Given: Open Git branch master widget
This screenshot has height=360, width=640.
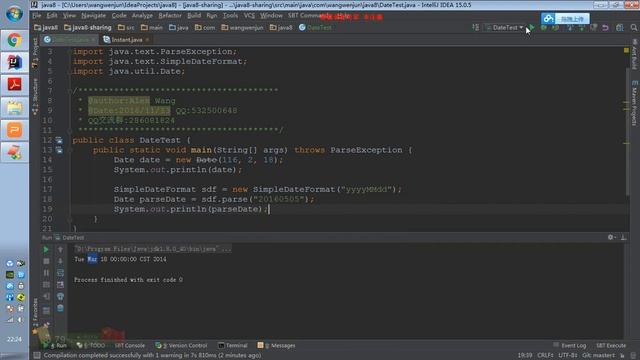Looking at the screenshot, I should click(598, 355).
